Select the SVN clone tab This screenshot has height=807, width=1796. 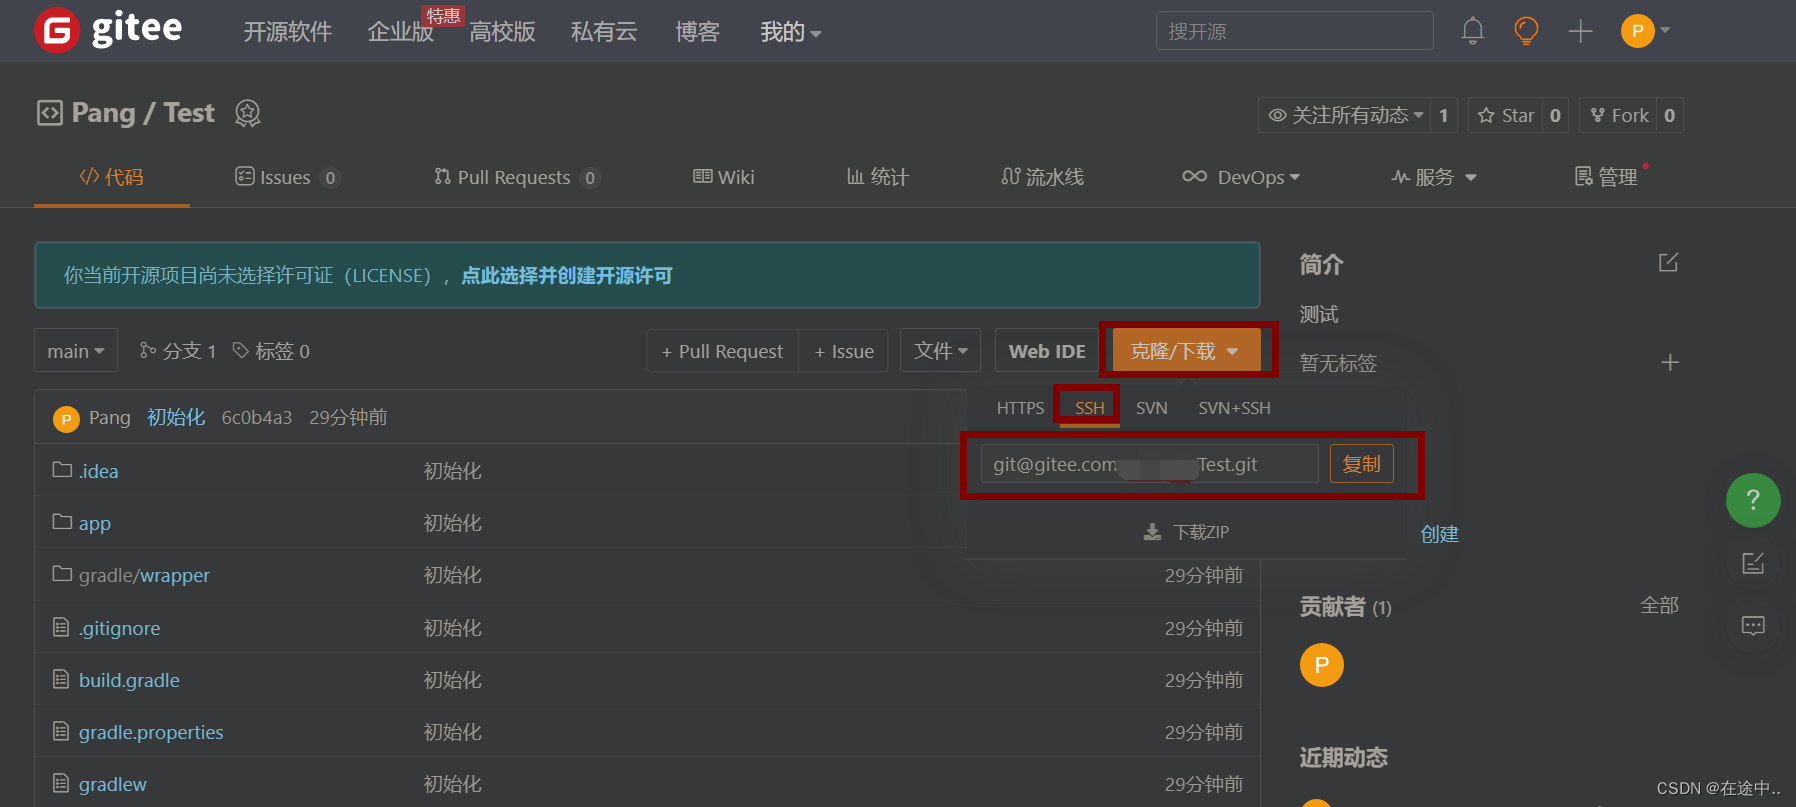click(1152, 408)
